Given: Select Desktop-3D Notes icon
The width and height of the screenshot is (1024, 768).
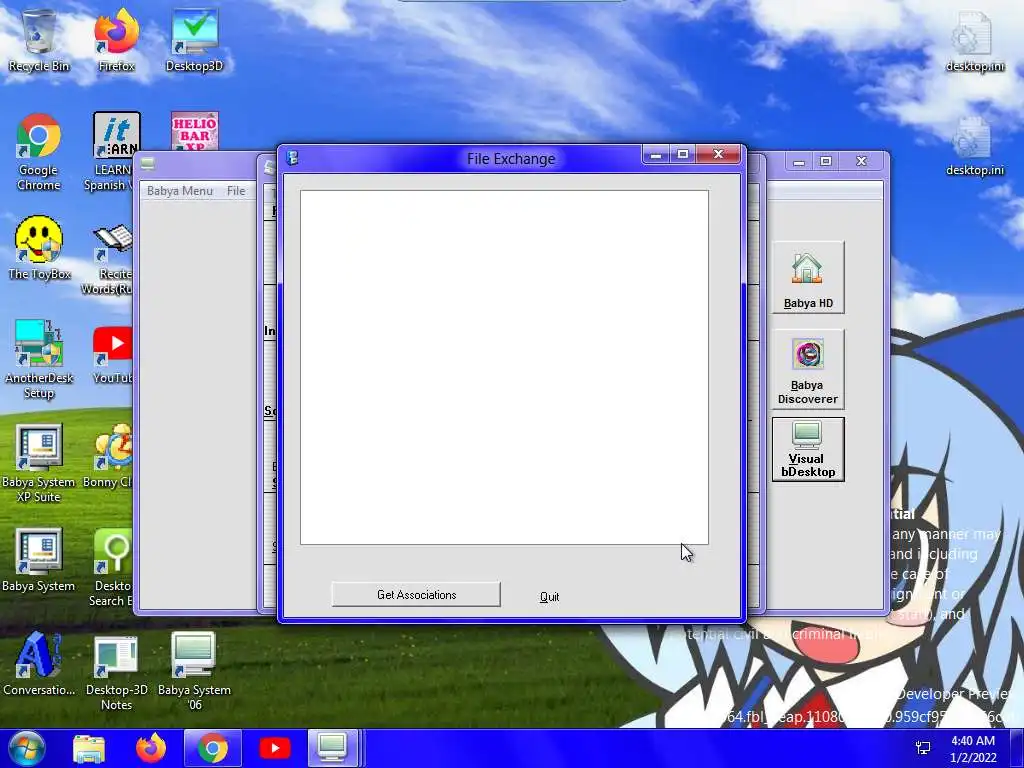Looking at the screenshot, I should 116,671.
